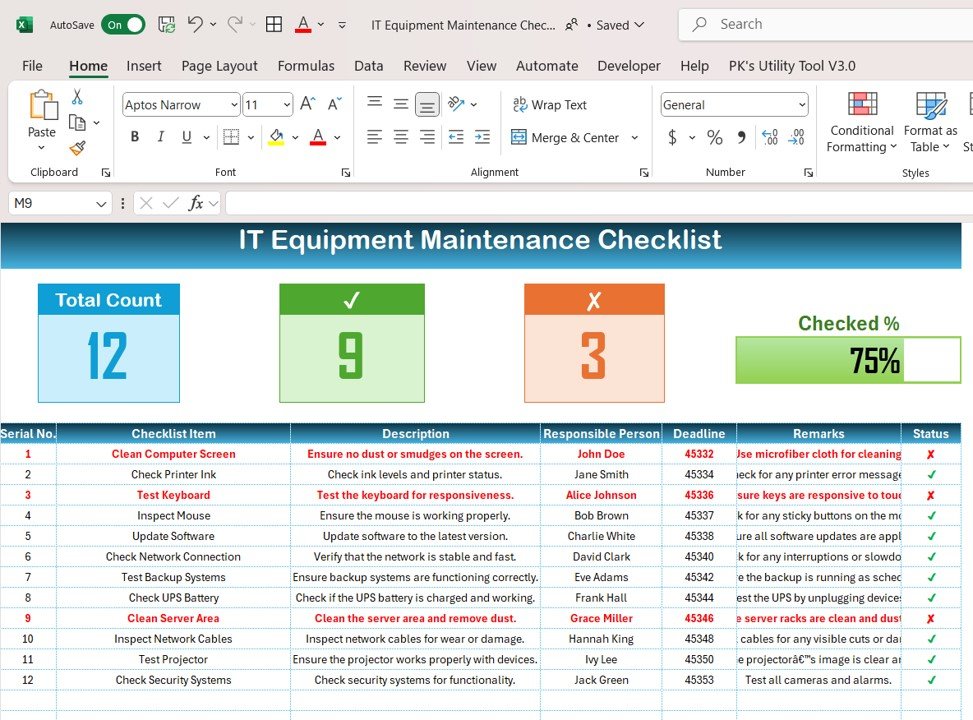Toggle Bold formatting
Screen dimensions: 973x720
coord(135,137)
